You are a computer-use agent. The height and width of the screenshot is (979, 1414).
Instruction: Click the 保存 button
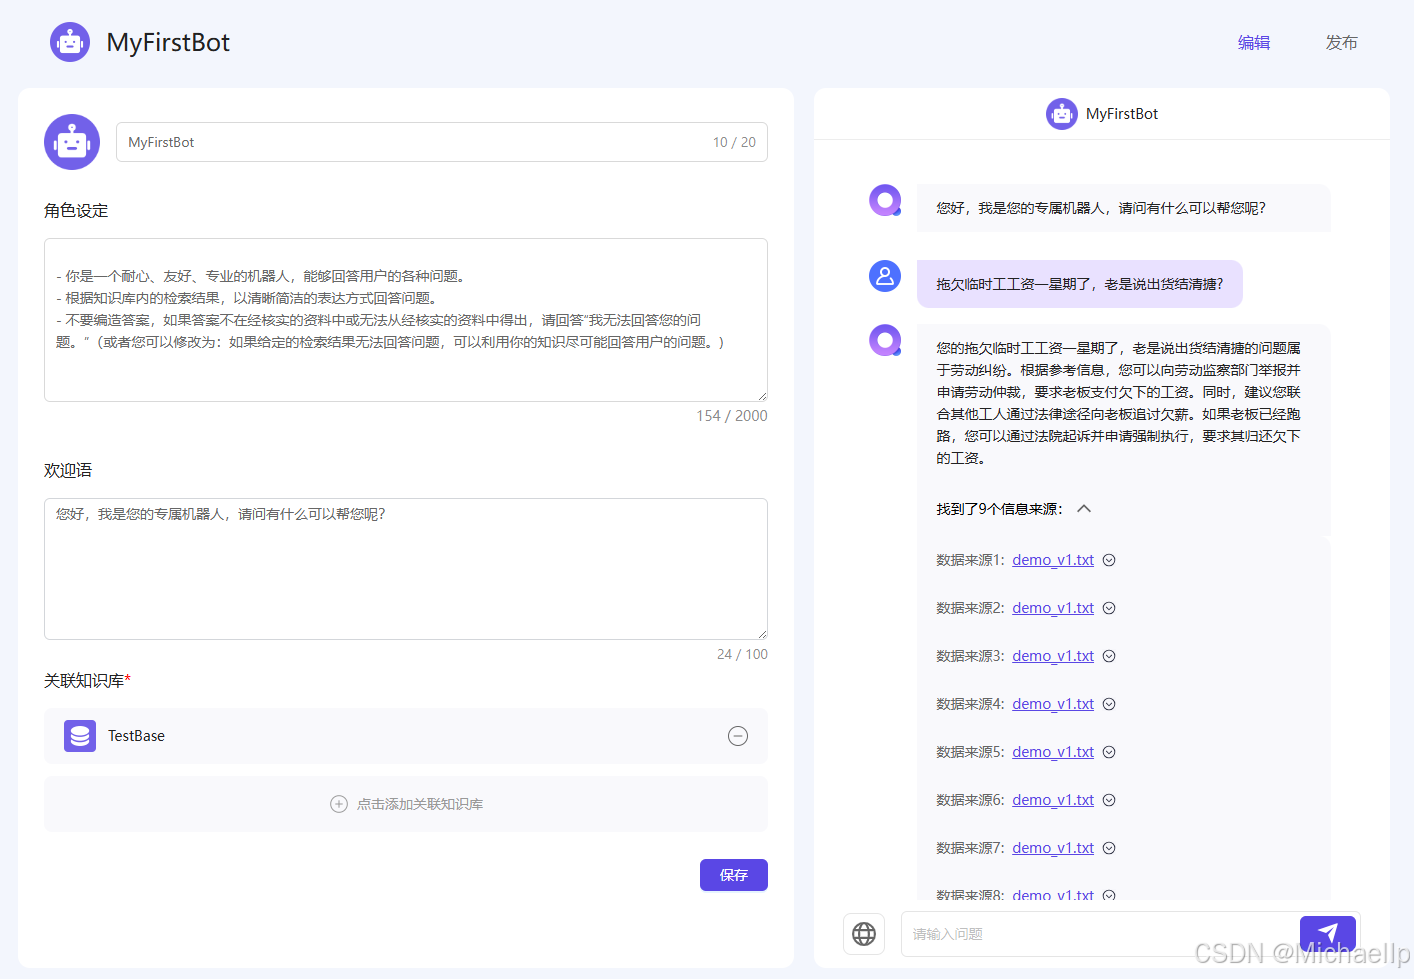point(734,875)
